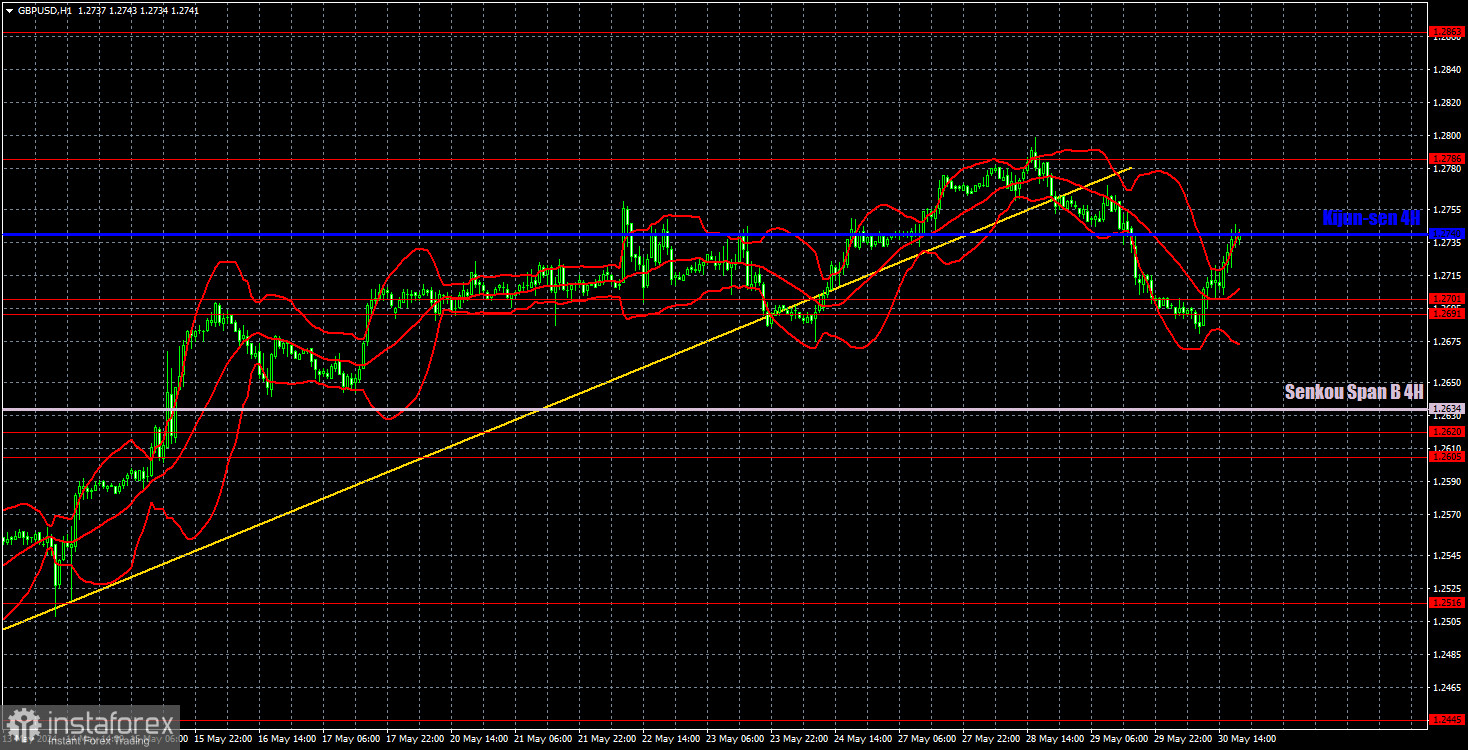
Task: Click the 1.2755 price axis value
Action: [1447, 209]
